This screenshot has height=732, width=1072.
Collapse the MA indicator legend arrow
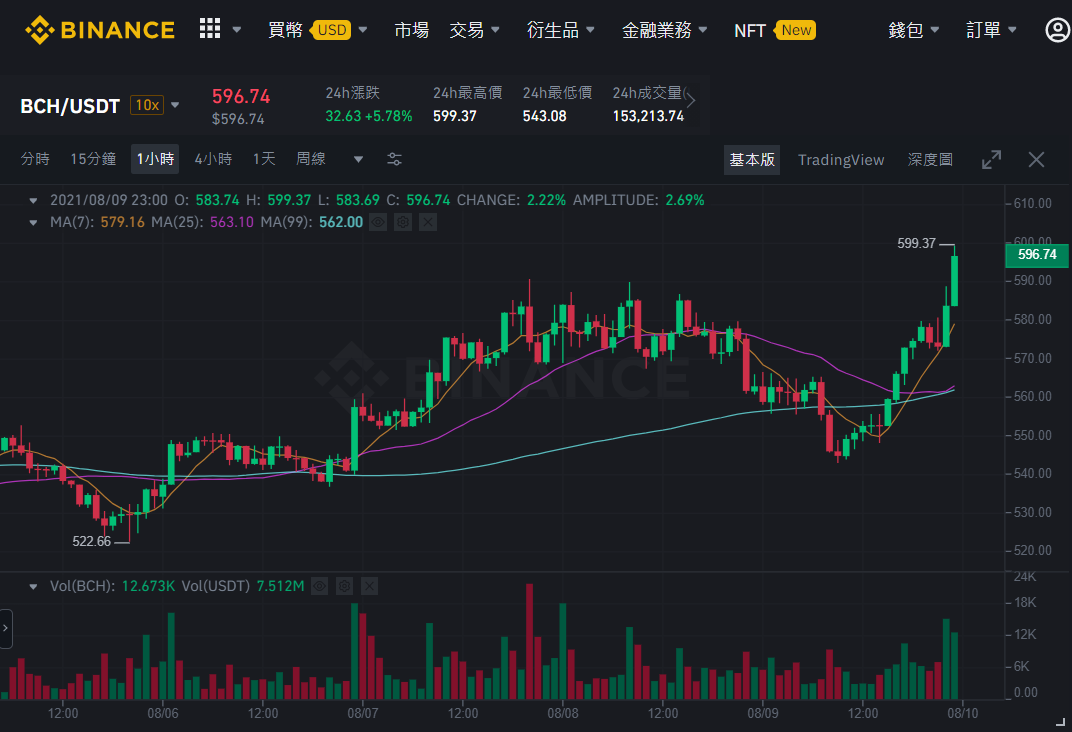click(33, 222)
